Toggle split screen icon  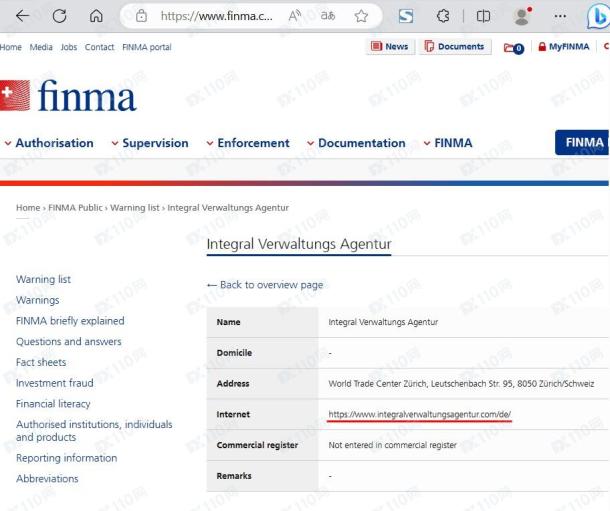[483, 16]
